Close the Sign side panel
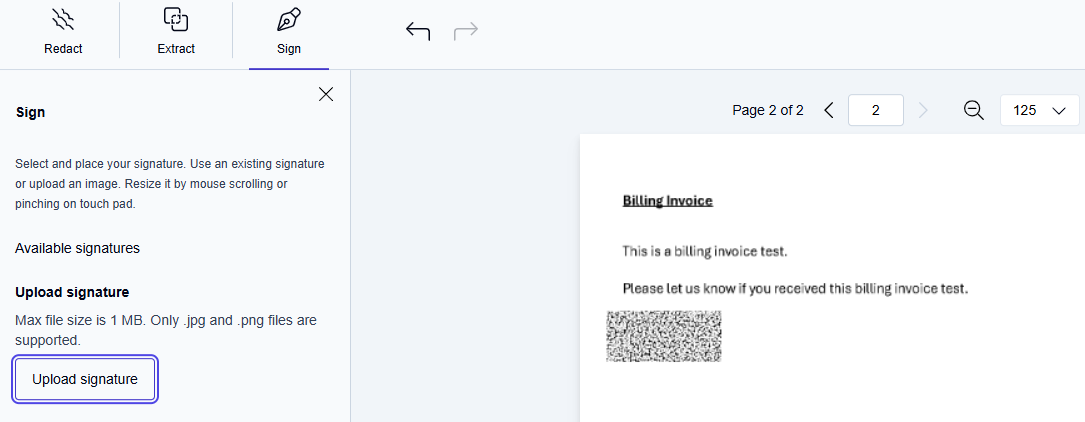 [326, 94]
